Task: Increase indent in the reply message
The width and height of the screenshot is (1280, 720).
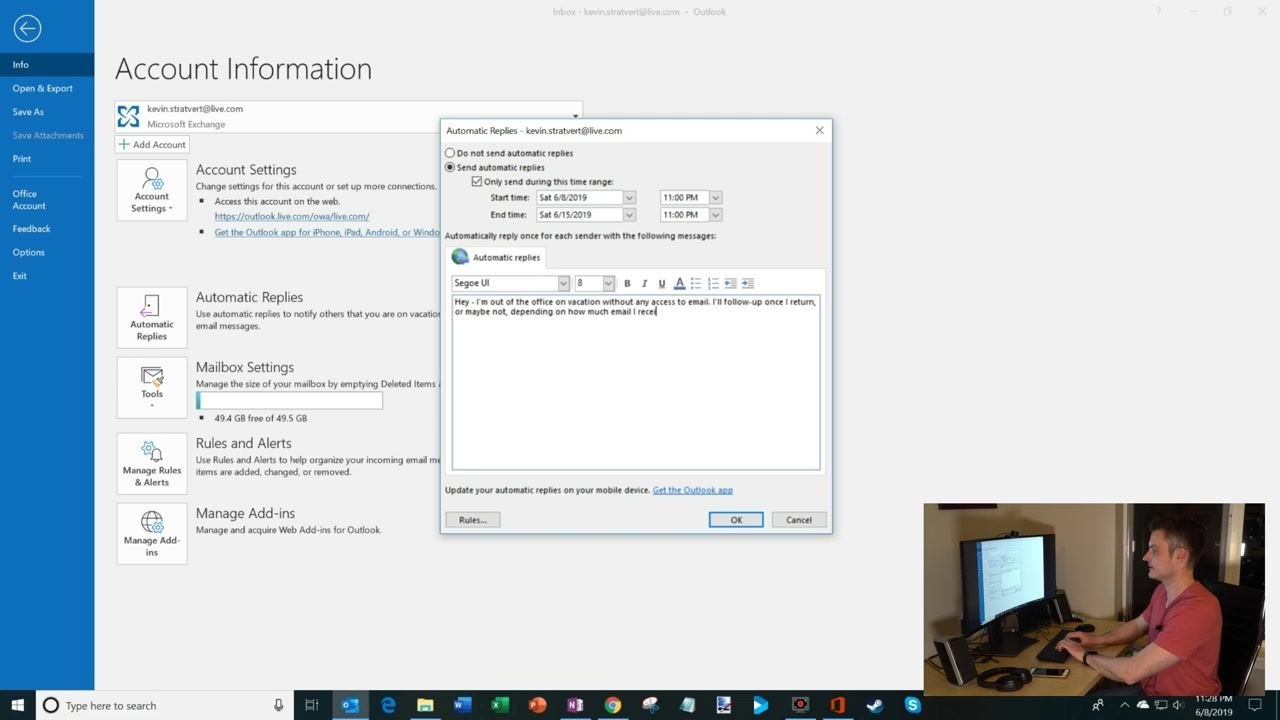Action: [747, 284]
